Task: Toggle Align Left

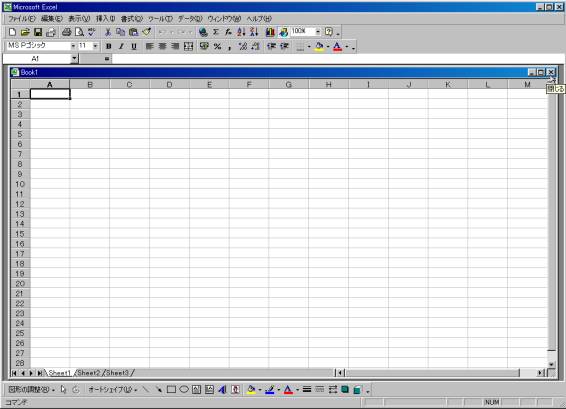Action: point(149,46)
